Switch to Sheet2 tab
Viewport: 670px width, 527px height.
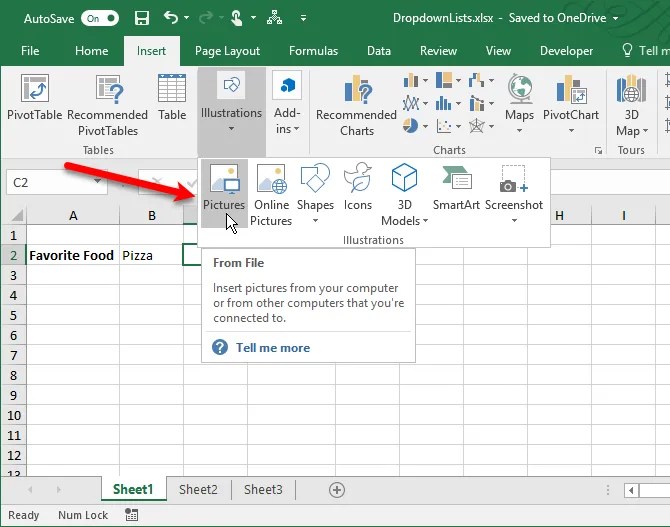pos(198,489)
